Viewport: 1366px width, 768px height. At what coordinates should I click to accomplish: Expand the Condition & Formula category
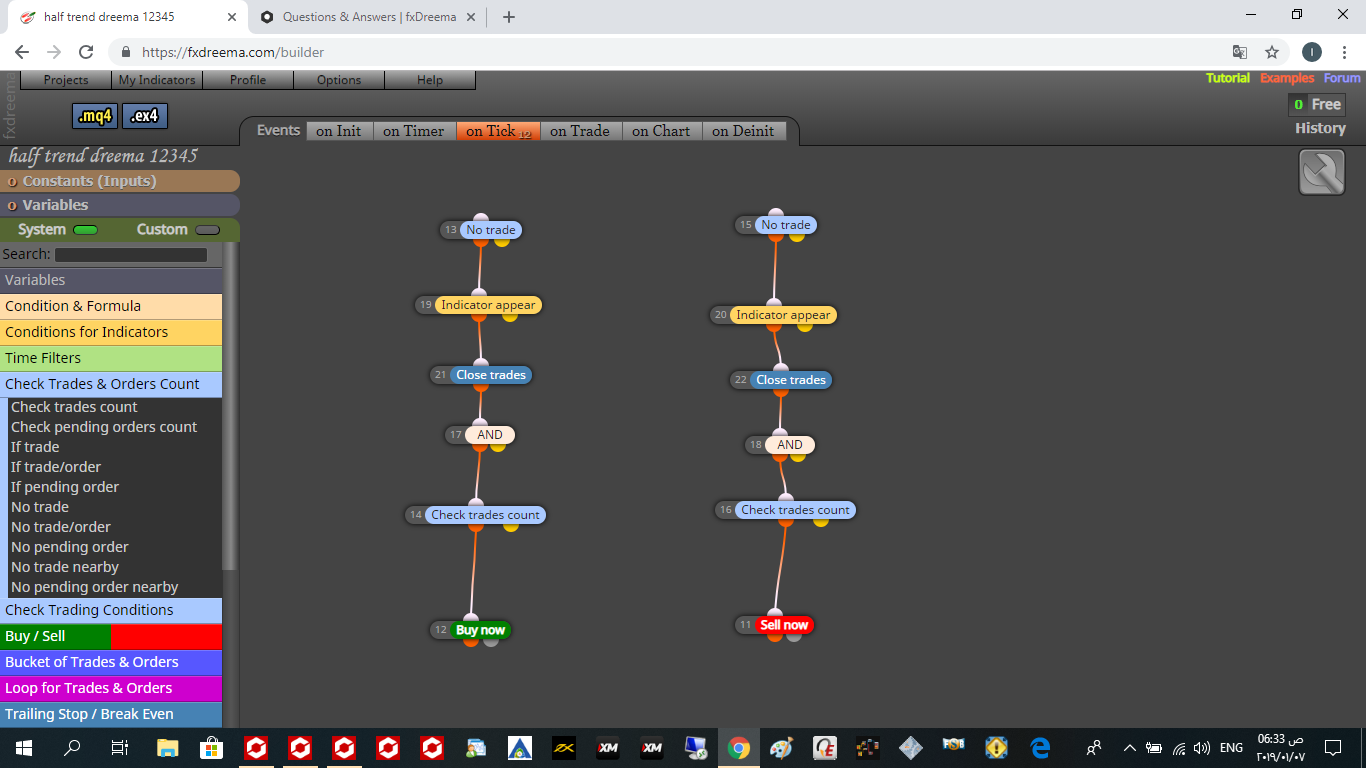tap(111, 306)
